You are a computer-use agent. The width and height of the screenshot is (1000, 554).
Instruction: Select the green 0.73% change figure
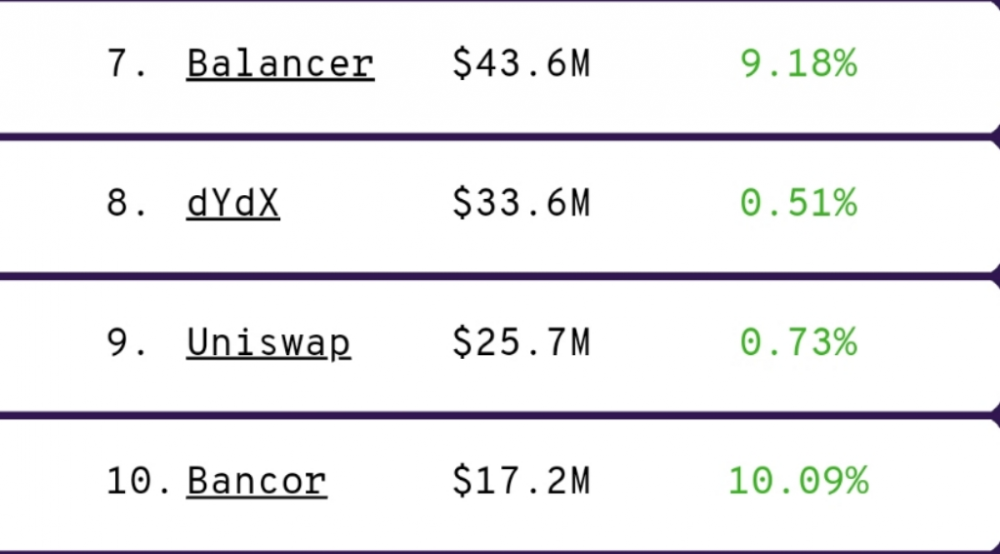click(x=798, y=343)
